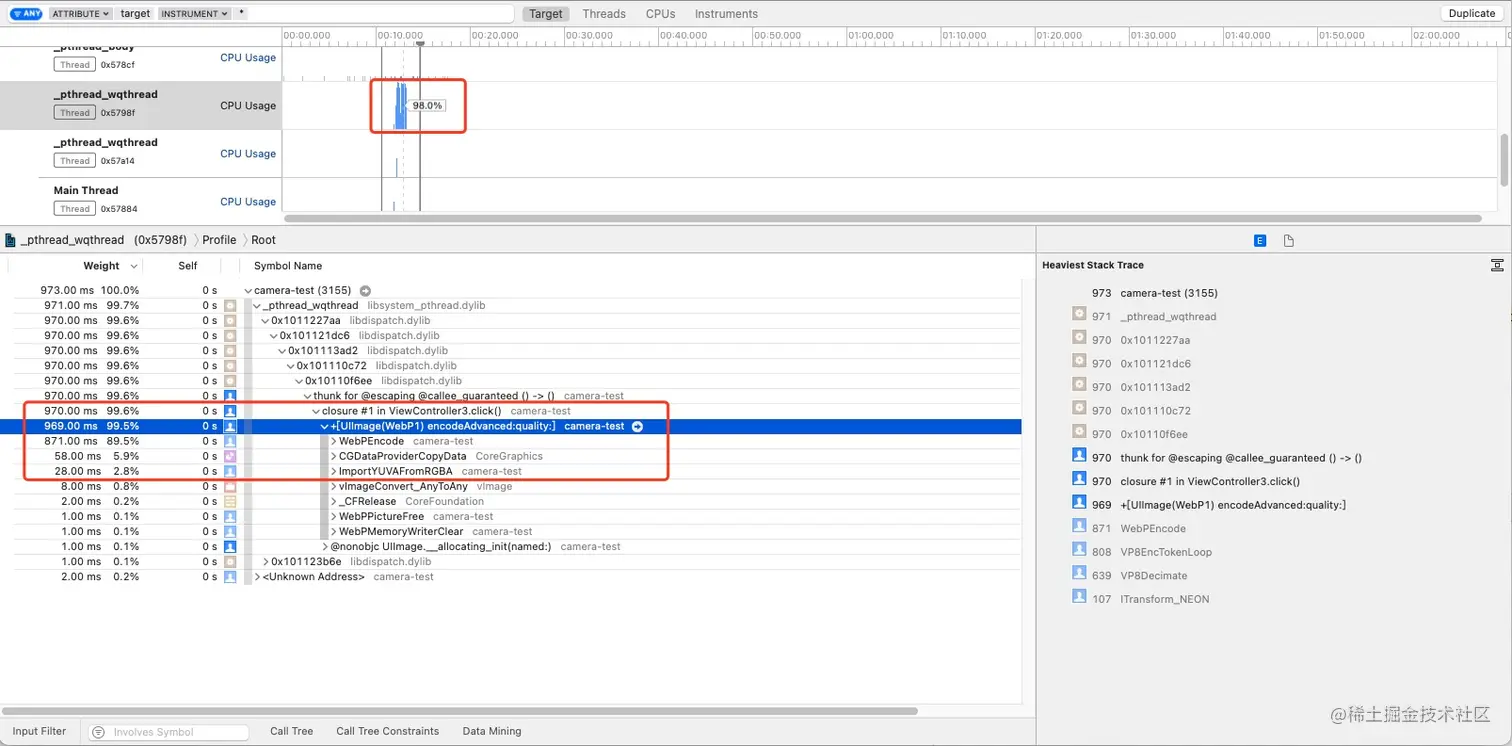This screenshot has width=1512, height=746.
Task: Click focus arrow on the encodeAdvanced:quality: row
Action: 637,426
